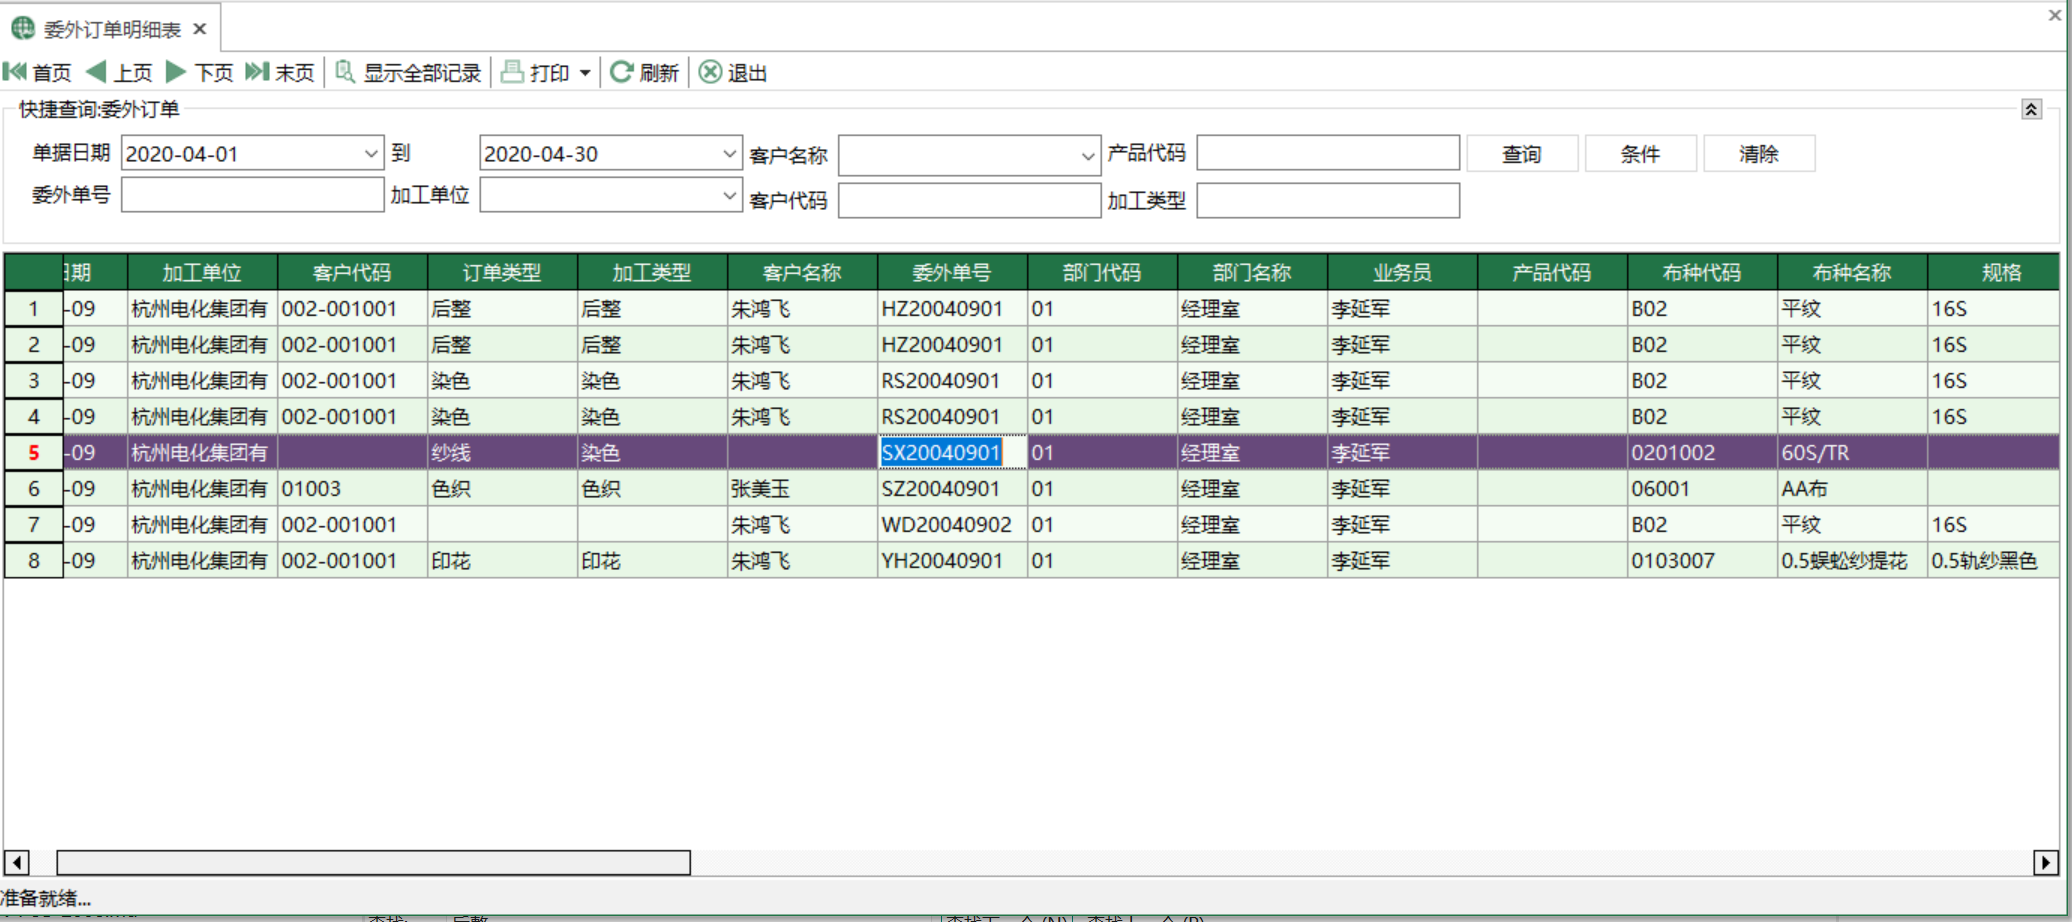The width and height of the screenshot is (2072, 922).
Task: Click the 查询 button
Action: (x=1522, y=154)
